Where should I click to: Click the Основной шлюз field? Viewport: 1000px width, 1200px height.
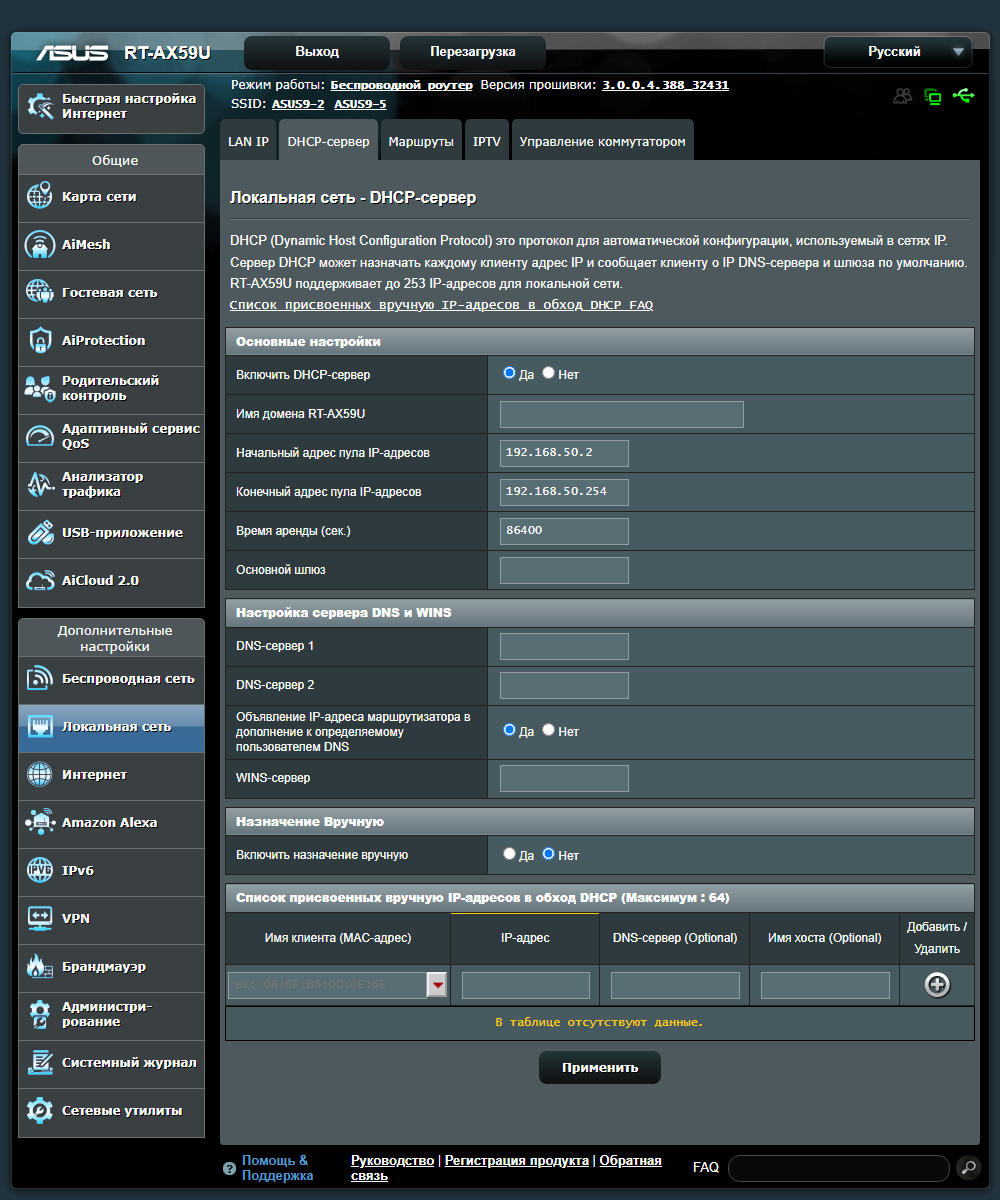(x=564, y=570)
